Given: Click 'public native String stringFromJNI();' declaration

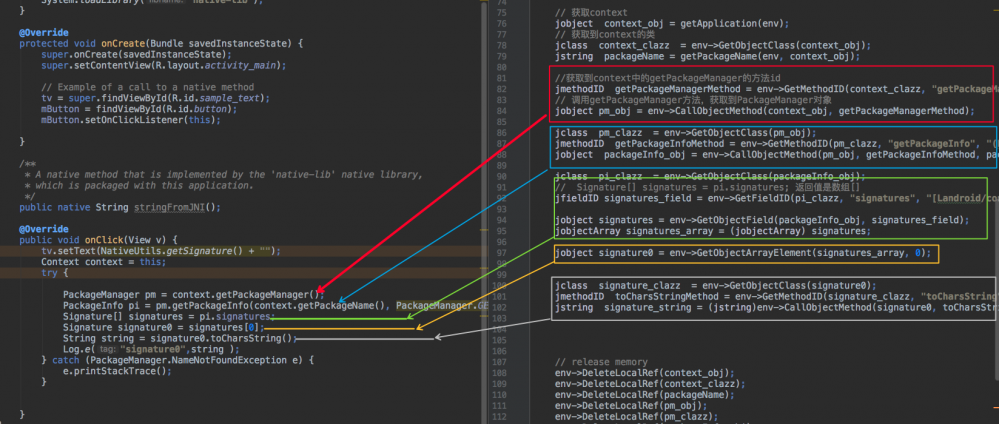Looking at the screenshot, I should click(x=120, y=207).
